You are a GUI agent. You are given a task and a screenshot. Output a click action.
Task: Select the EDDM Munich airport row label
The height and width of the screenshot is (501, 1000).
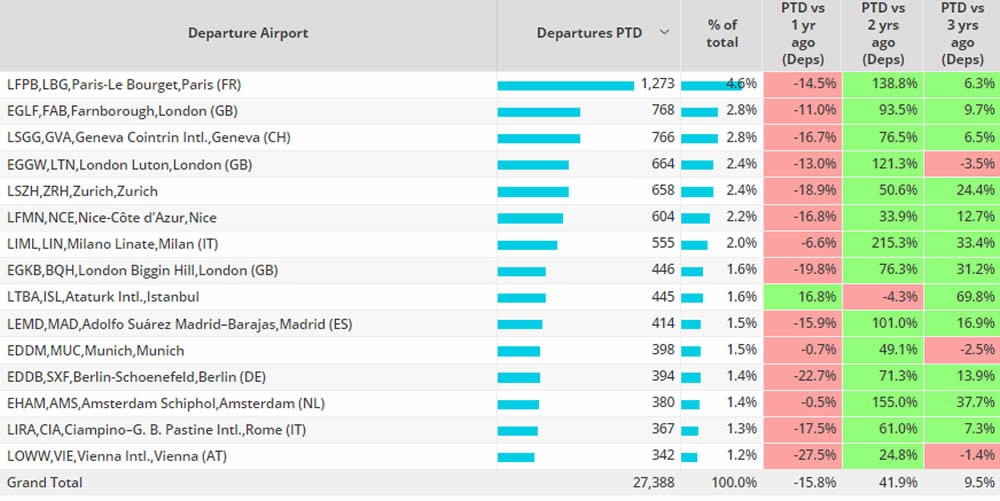coord(96,351)
